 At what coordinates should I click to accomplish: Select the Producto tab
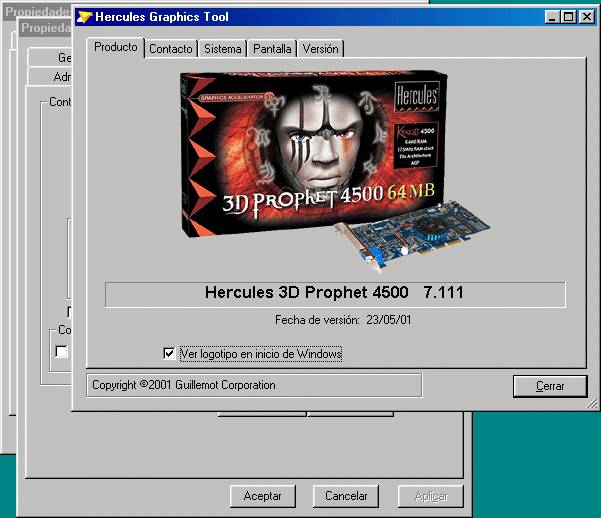coord(116,47)
